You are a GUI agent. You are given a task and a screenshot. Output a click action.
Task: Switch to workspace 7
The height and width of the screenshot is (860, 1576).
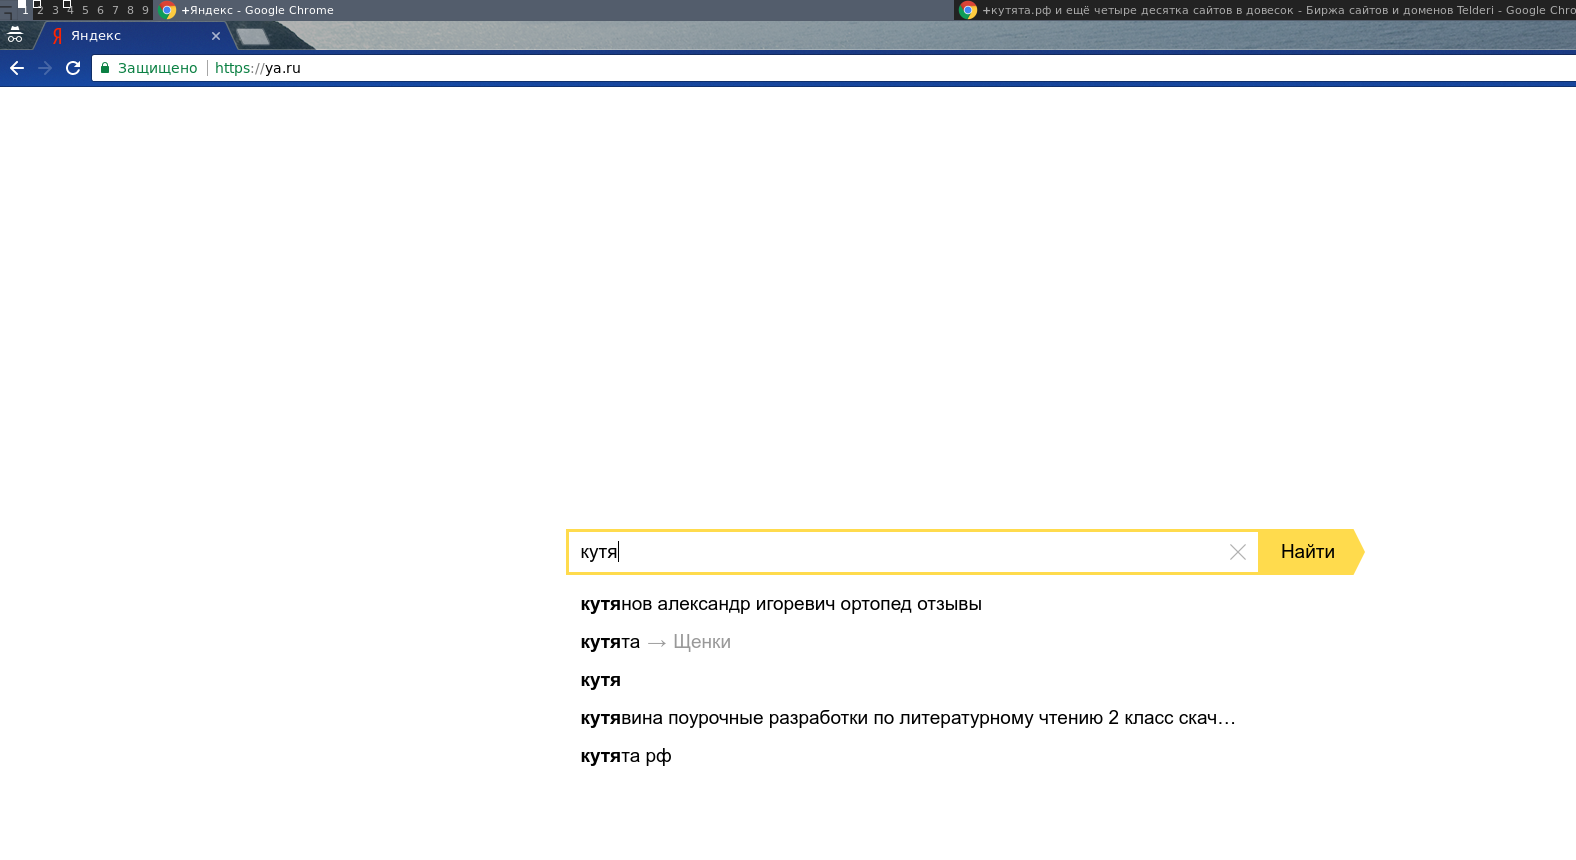115,10
